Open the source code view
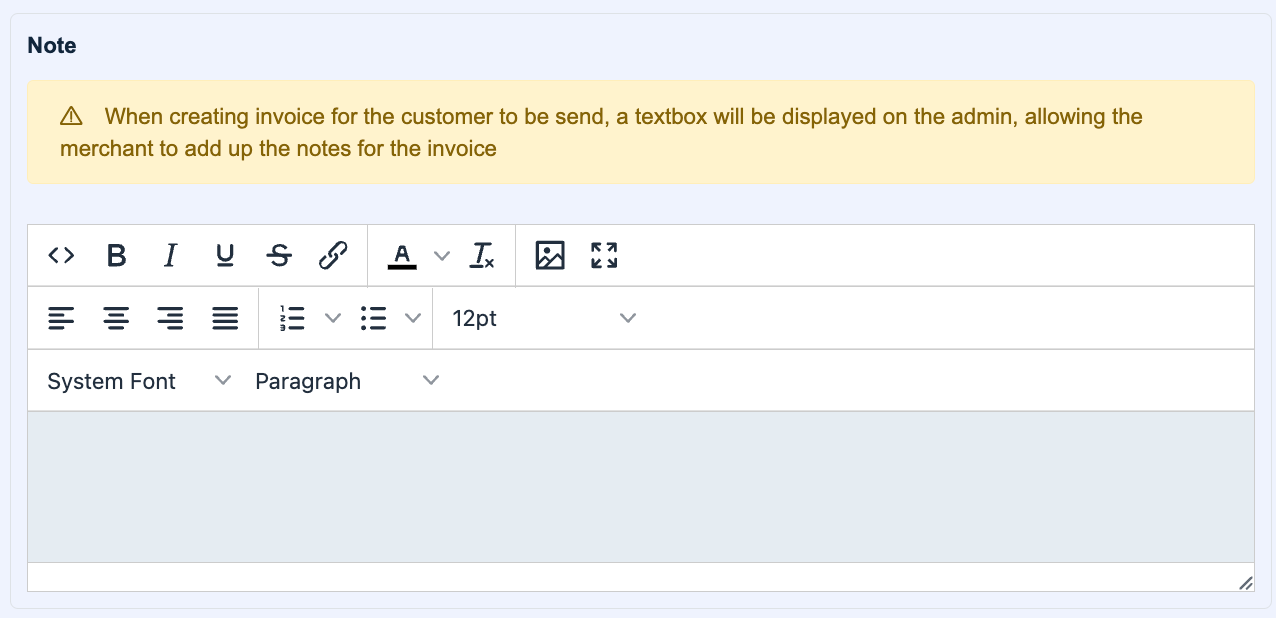Screen dimensions: 1276x618 [61, 256]
